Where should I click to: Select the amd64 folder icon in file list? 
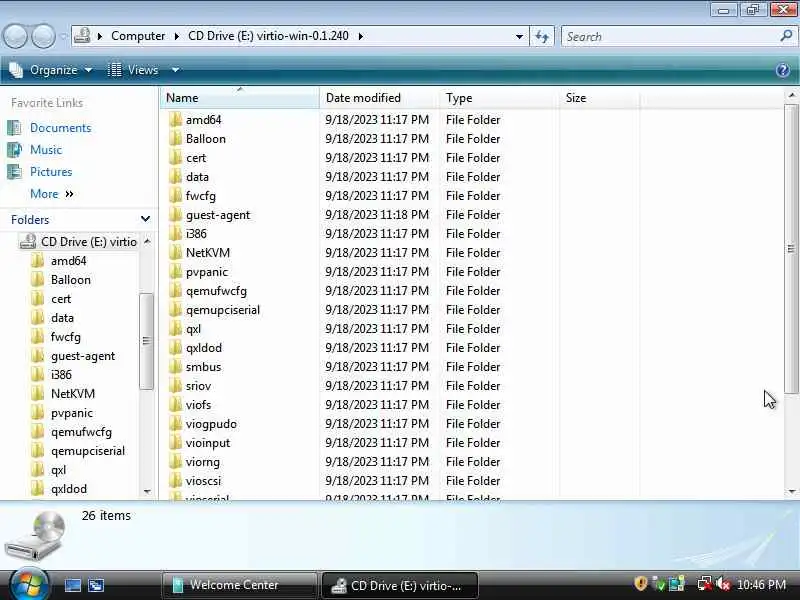click(176, 119)
